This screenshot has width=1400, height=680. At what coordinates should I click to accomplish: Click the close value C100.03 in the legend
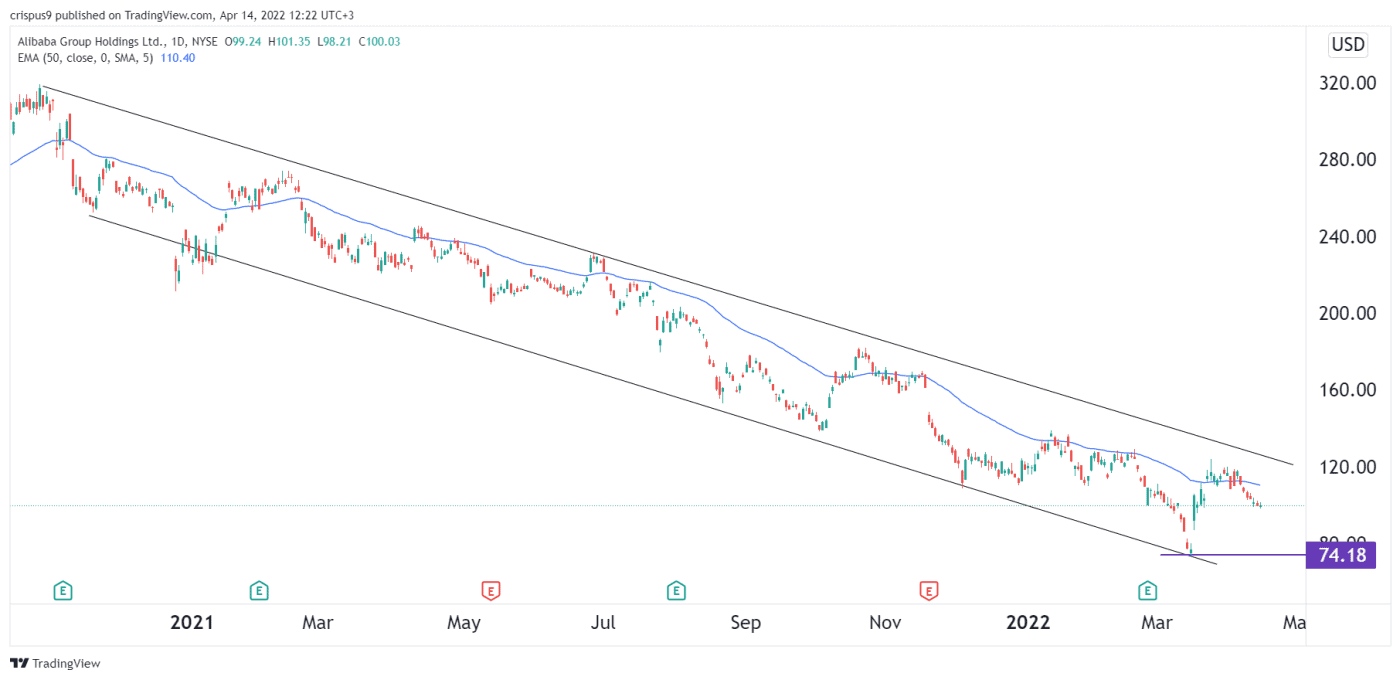point(381,42)
